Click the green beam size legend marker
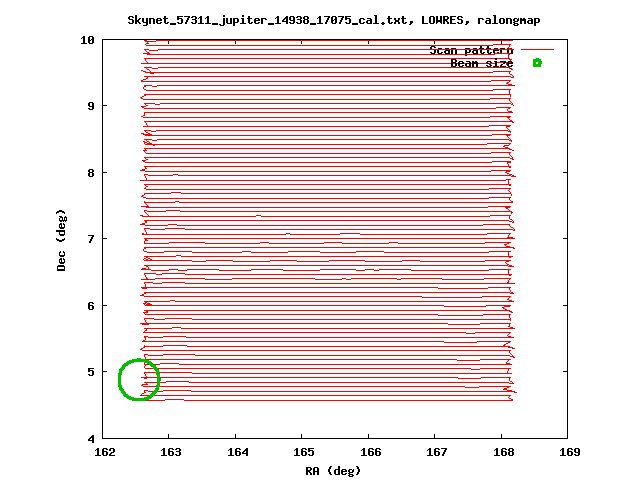The width and height of the screenshot is (640, 480). point(537,63)
